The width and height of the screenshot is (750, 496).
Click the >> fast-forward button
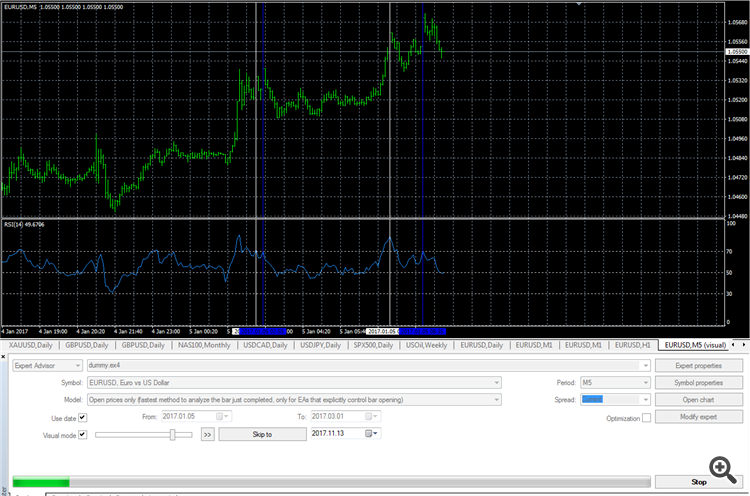click(x=207, y=435)
